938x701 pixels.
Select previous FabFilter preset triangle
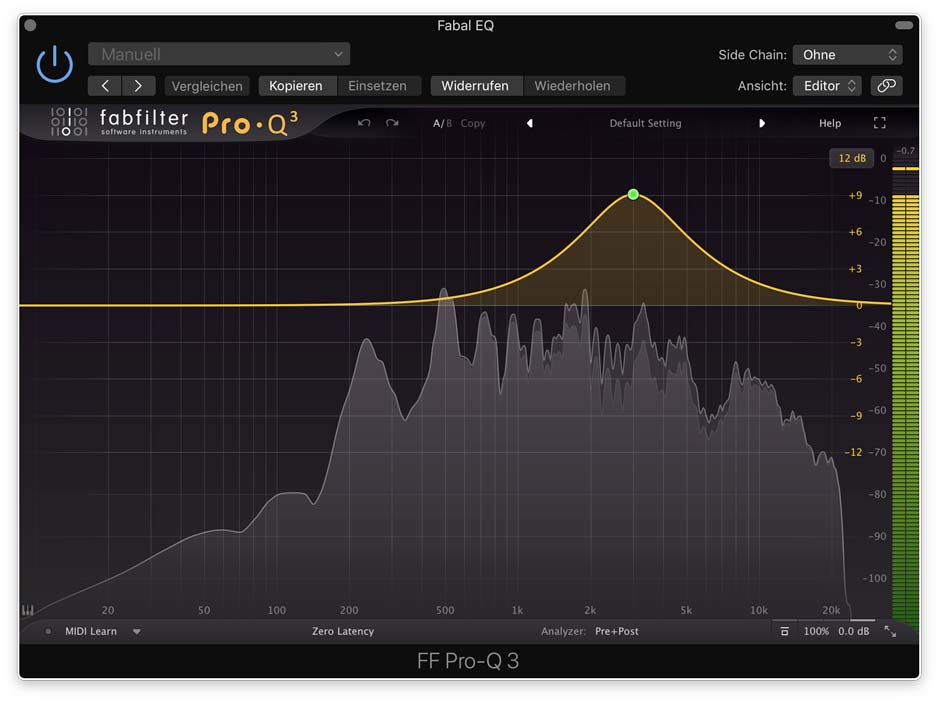click(529, 123)
